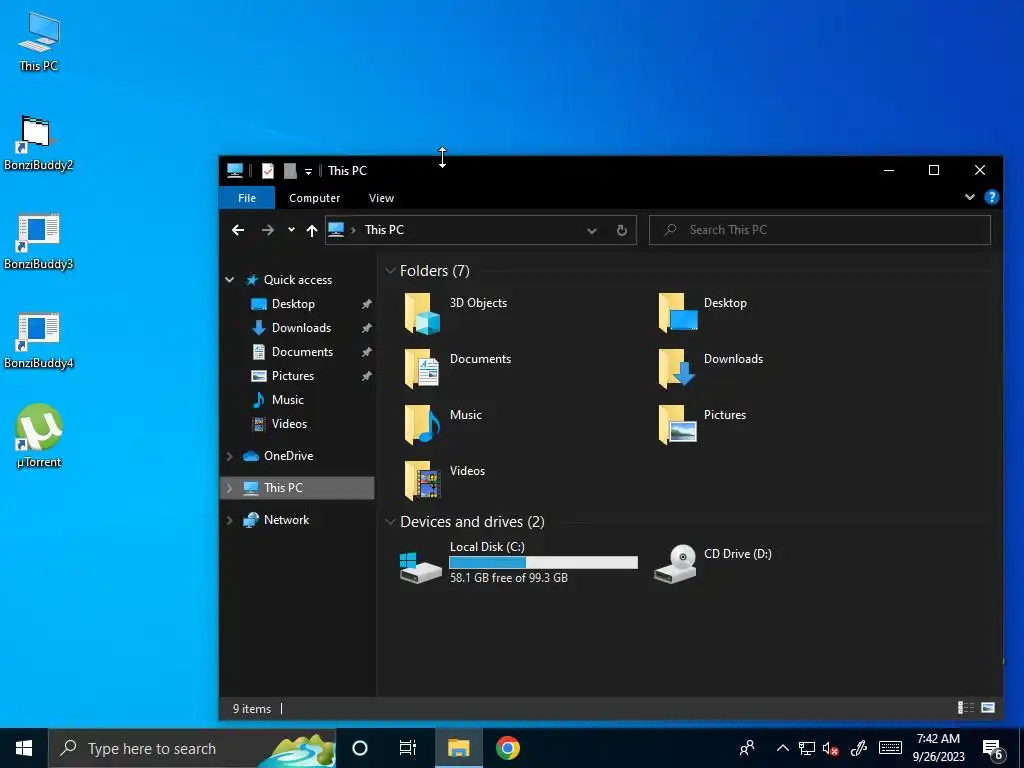Select BonziBuddy2 desktop shortcut
Screen dimensions: 1024x768
click(39, 144)
